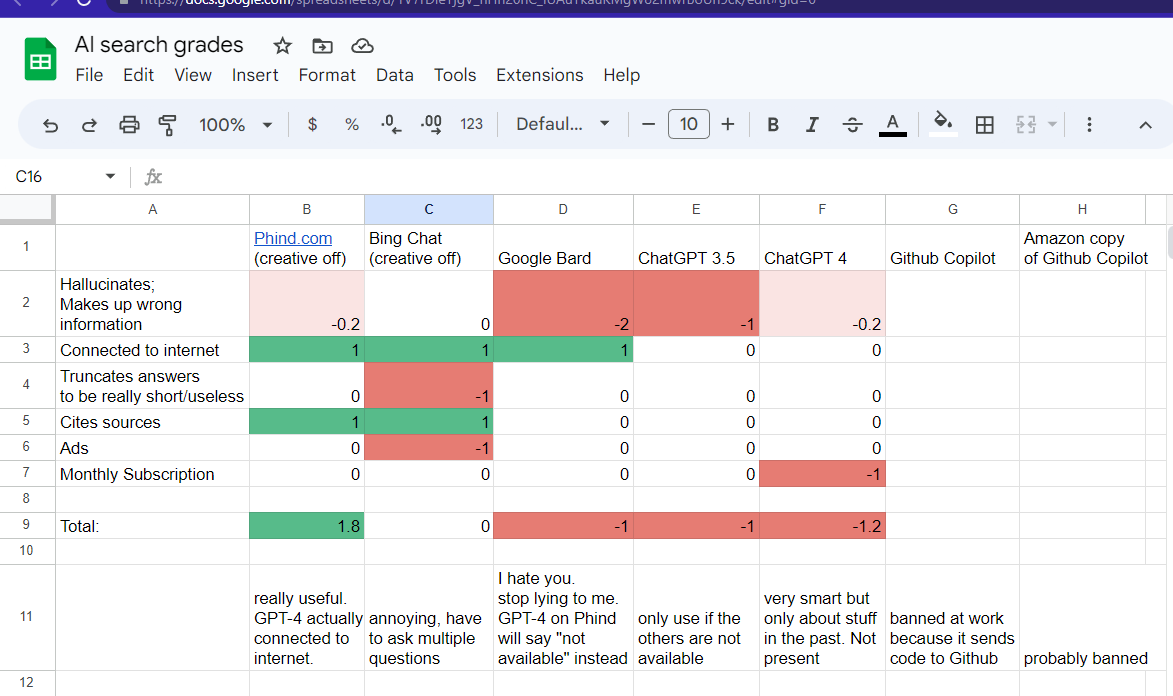Open the Insert menu

tap(255, 76)
